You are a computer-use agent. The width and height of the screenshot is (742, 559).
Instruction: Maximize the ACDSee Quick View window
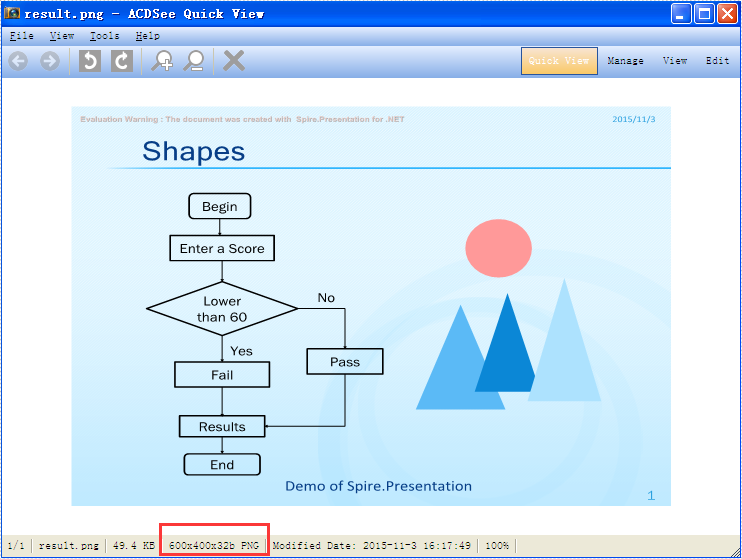tap(704, 14)
